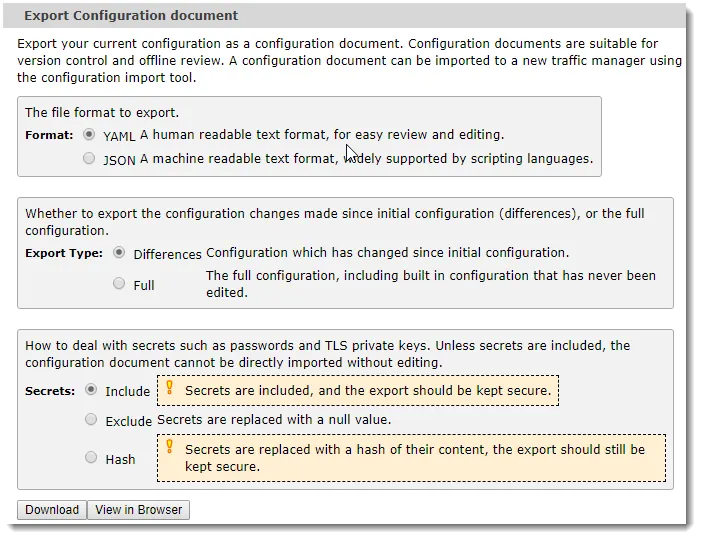Select Hash secrets radio button
This screenshot has width=701, height=539.
click(x=91, y=457)
